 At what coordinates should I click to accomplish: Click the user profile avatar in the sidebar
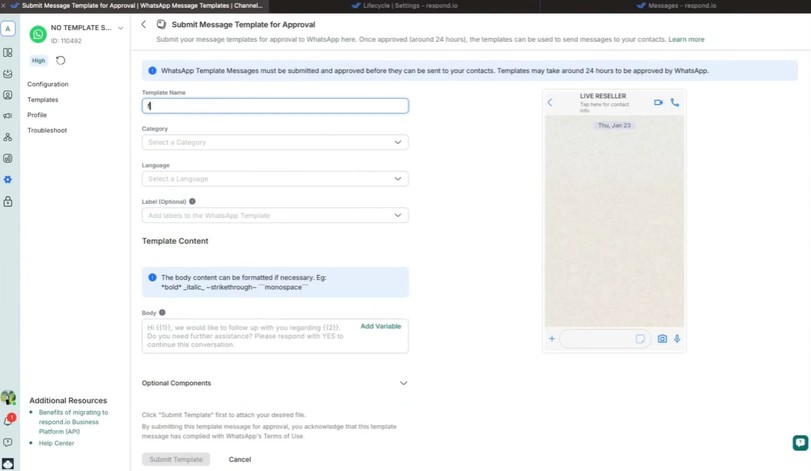[8, 398]
